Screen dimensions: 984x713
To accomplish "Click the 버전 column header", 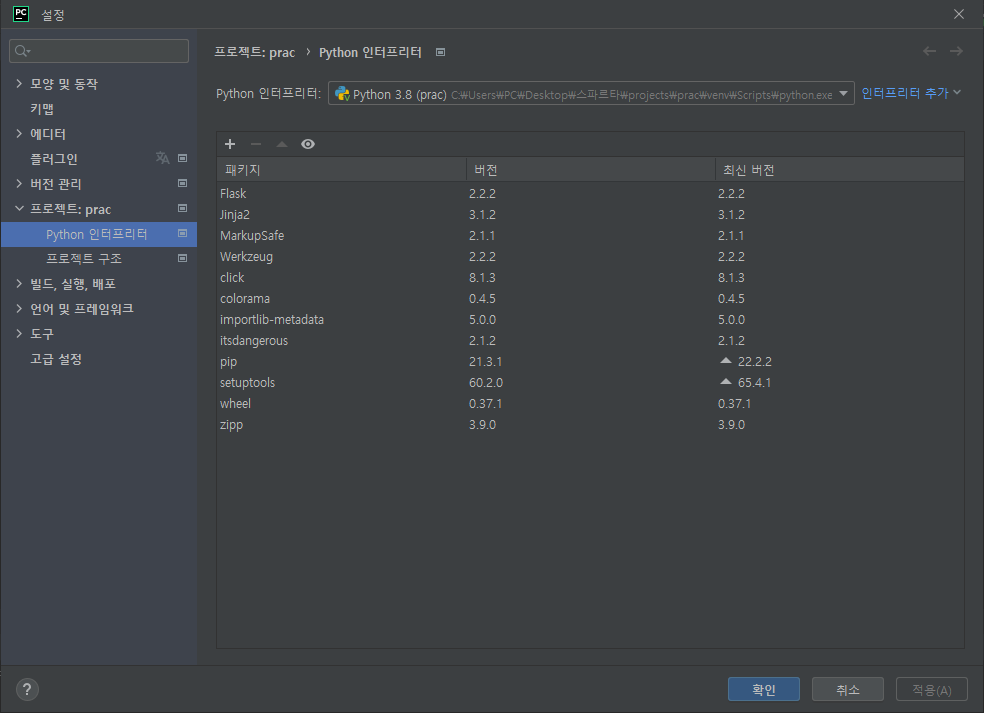I will (x=591, y=169).
